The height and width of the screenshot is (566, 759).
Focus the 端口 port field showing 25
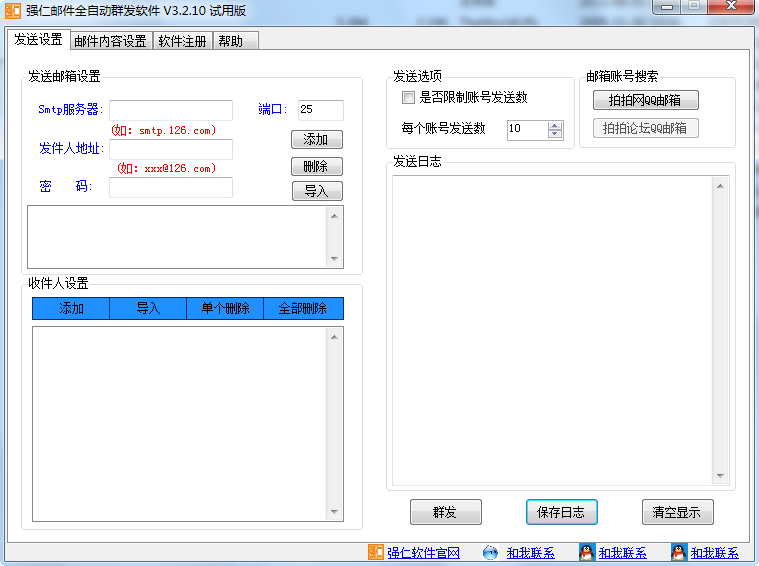(320, 110)
